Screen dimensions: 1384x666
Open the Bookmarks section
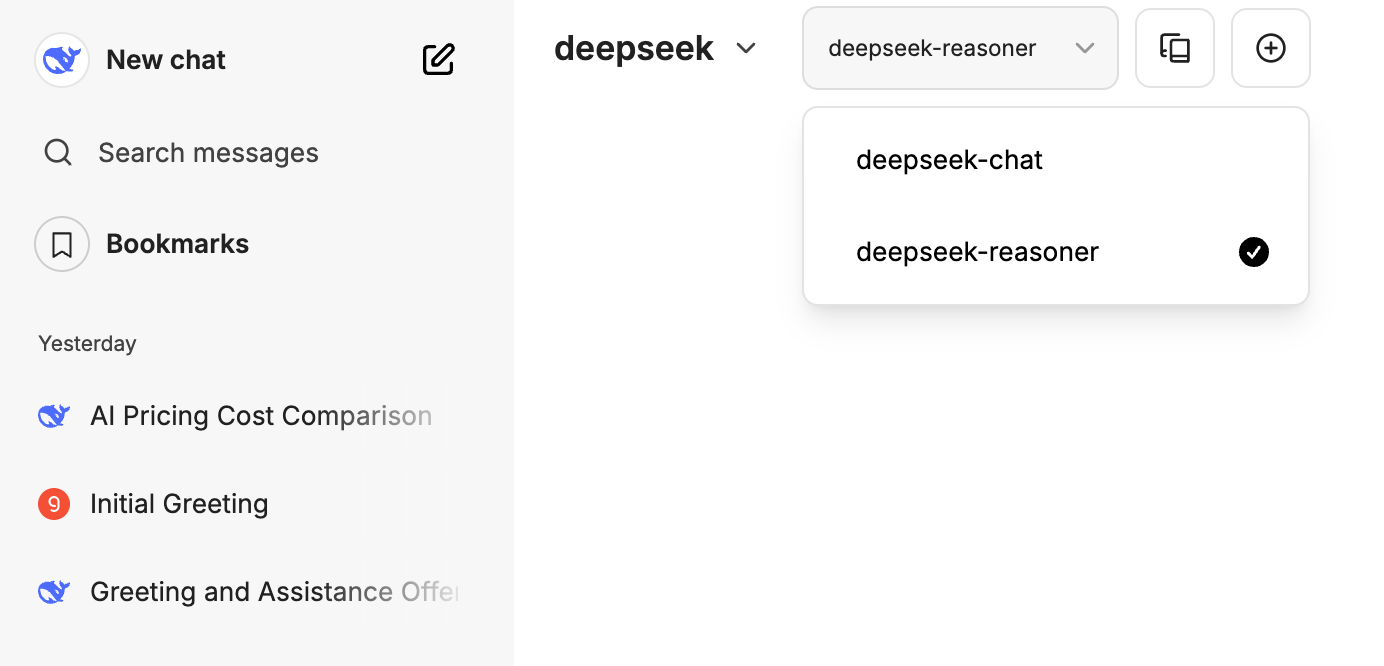(177, 244)
